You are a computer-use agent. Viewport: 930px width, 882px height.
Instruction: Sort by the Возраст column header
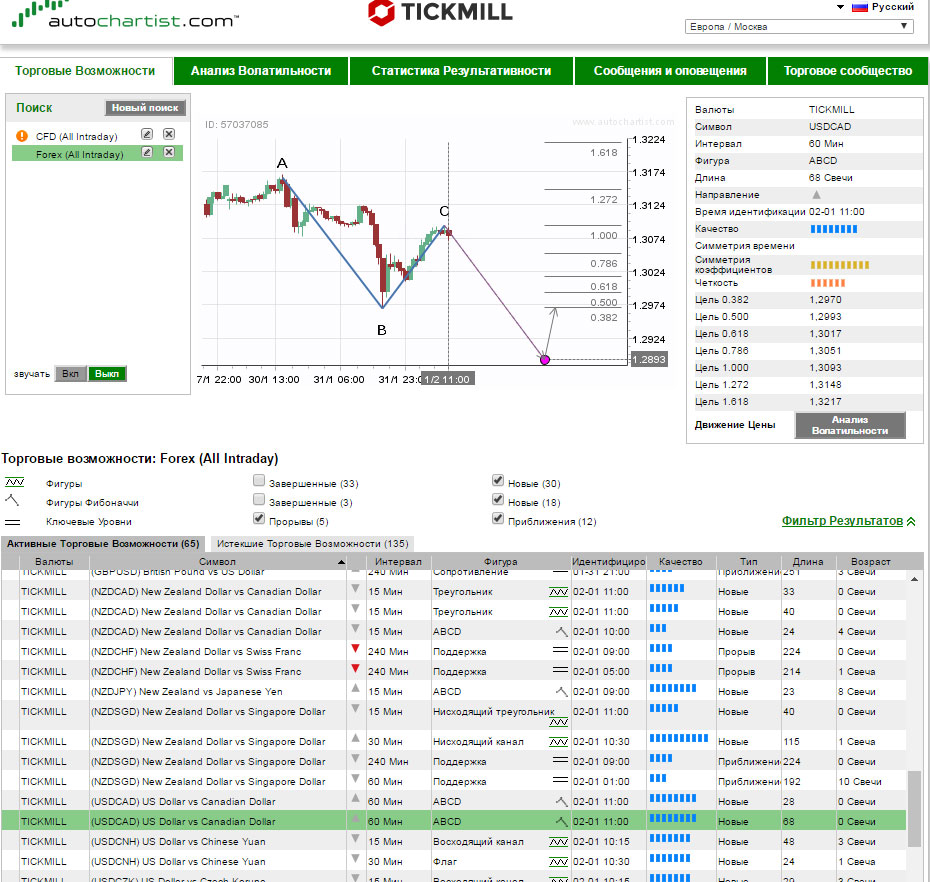tap(870, 561)
